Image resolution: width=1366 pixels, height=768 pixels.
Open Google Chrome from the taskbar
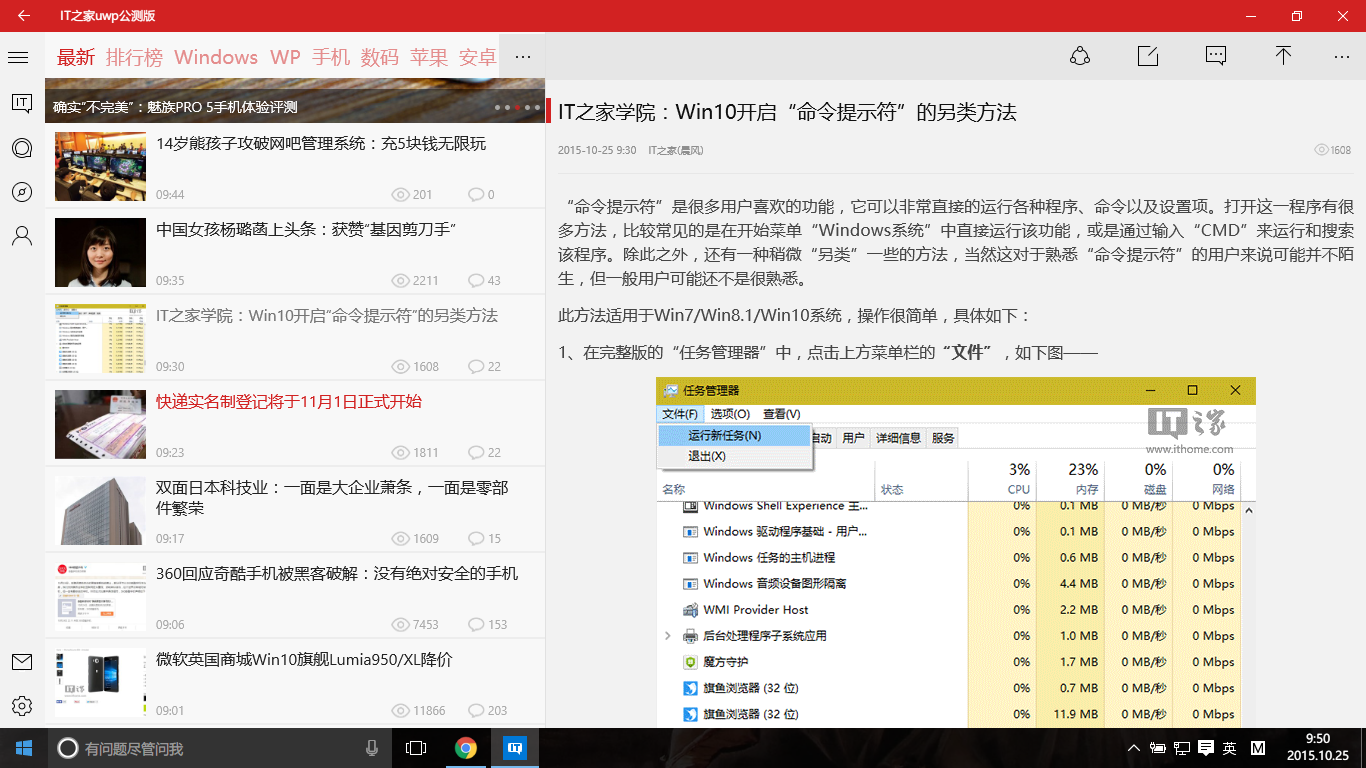coord(465,748)
